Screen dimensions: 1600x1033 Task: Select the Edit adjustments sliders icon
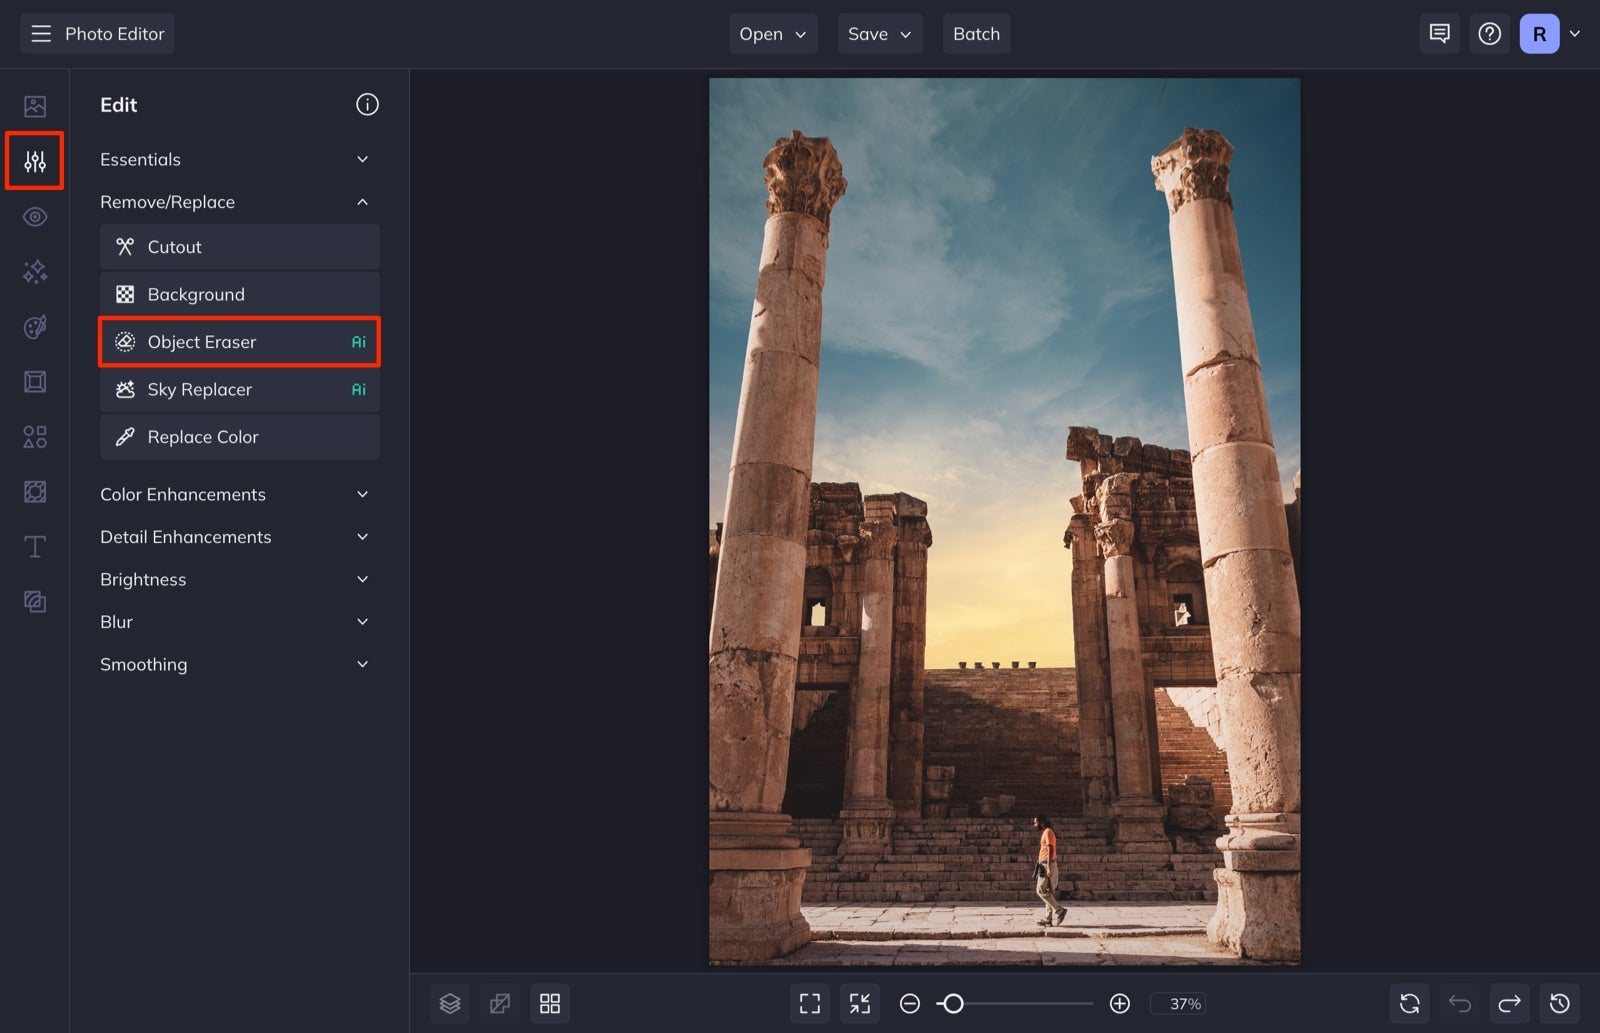(x=34, y=160)
